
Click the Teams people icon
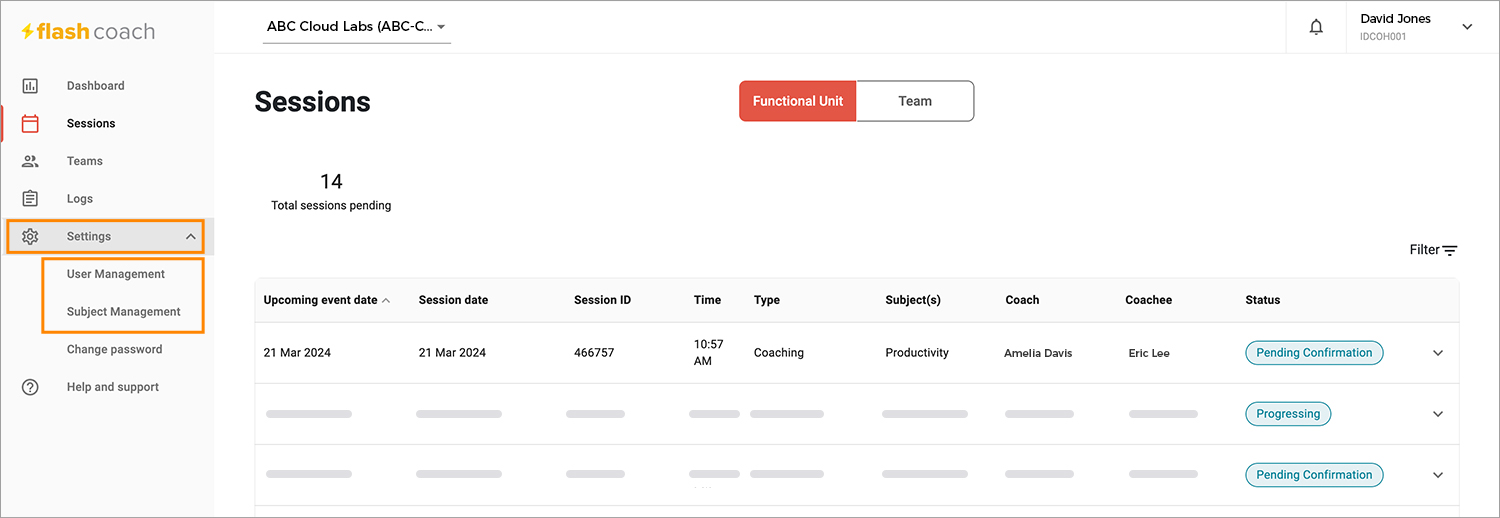(x=30, y=161)
